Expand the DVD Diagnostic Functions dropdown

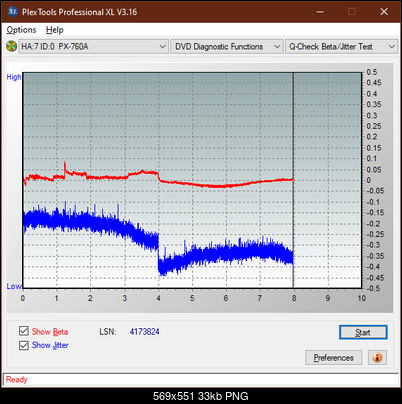point(227,47)
